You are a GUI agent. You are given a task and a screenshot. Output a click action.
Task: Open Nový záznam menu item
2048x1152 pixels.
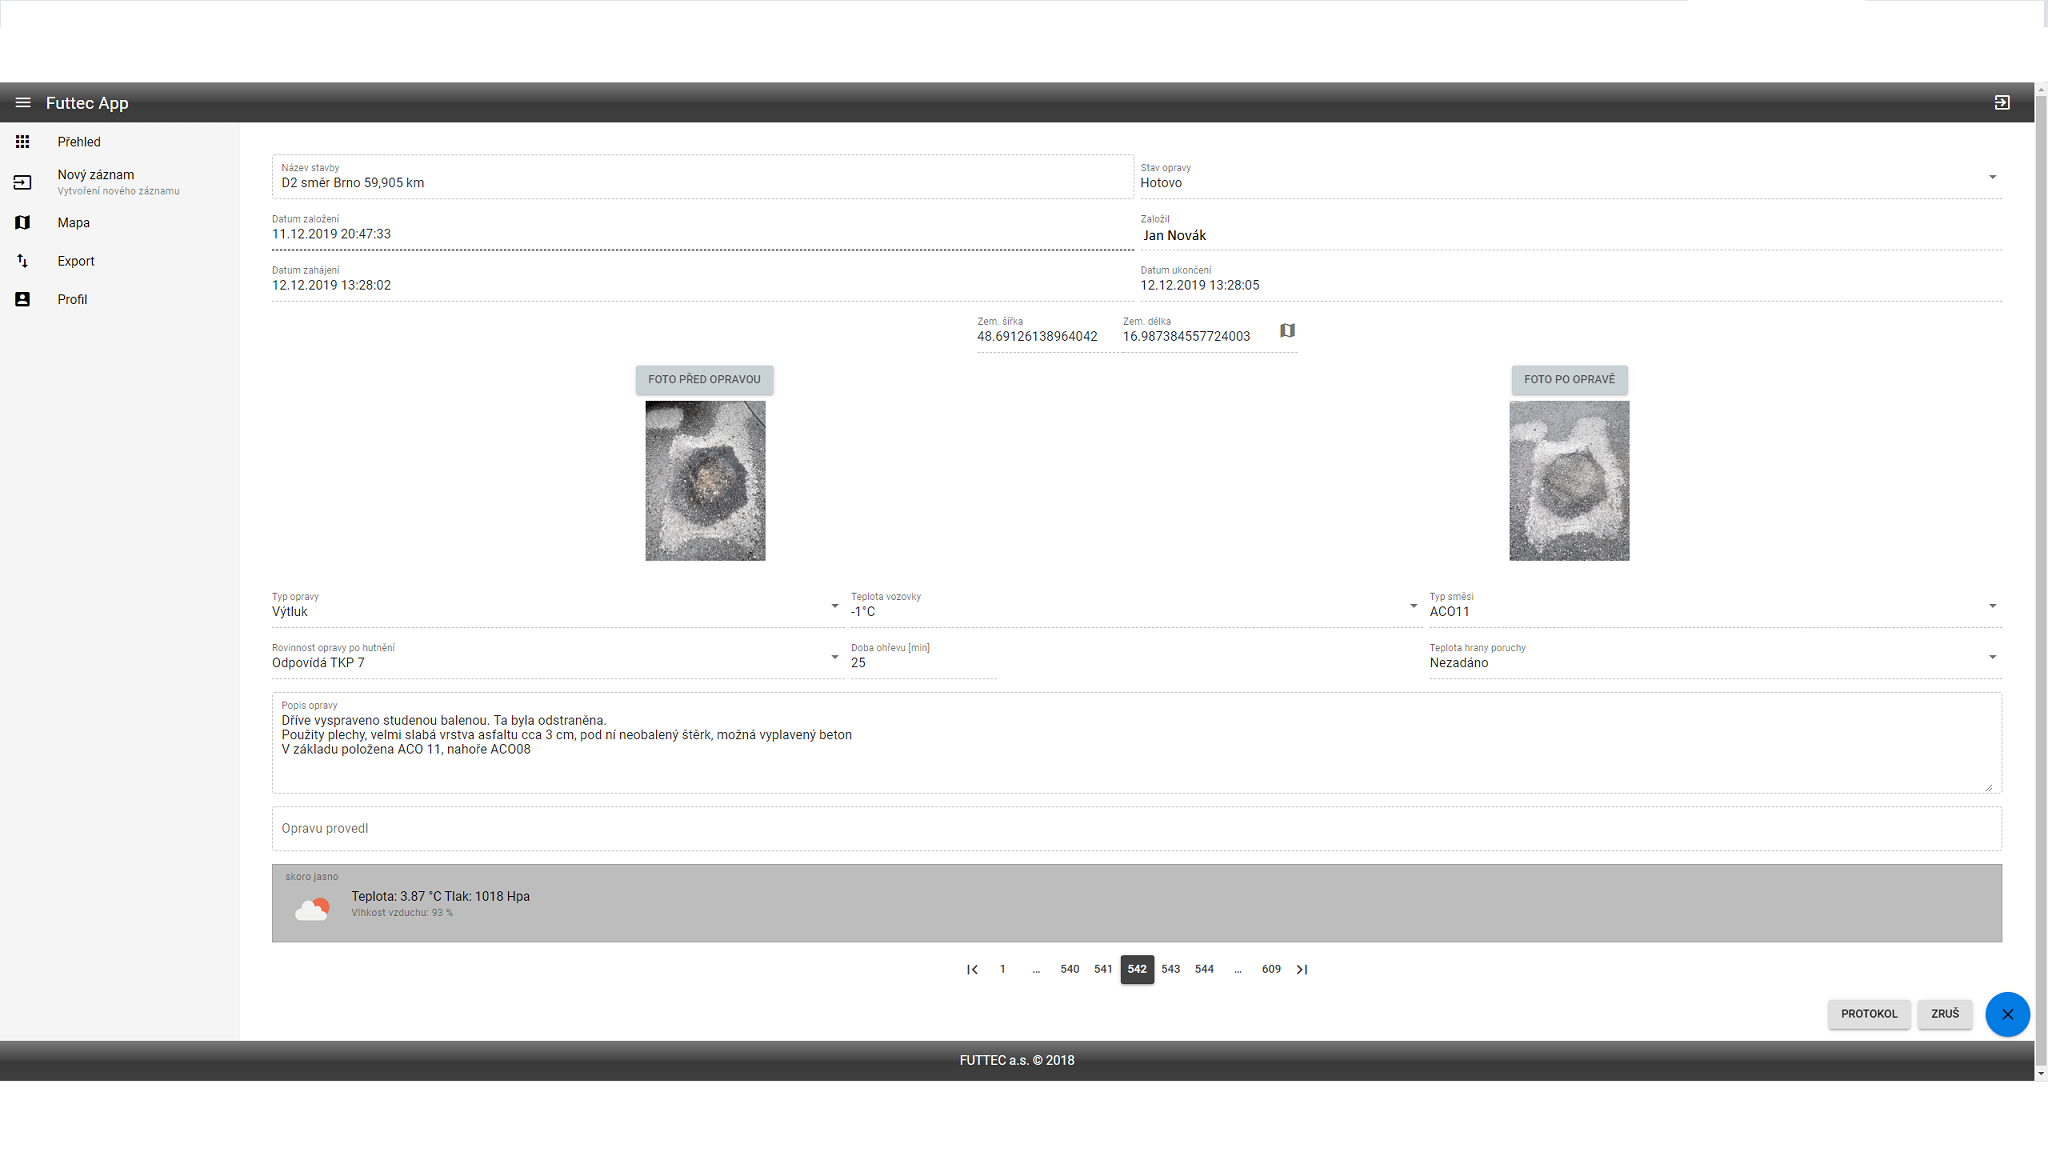point(120,182)
